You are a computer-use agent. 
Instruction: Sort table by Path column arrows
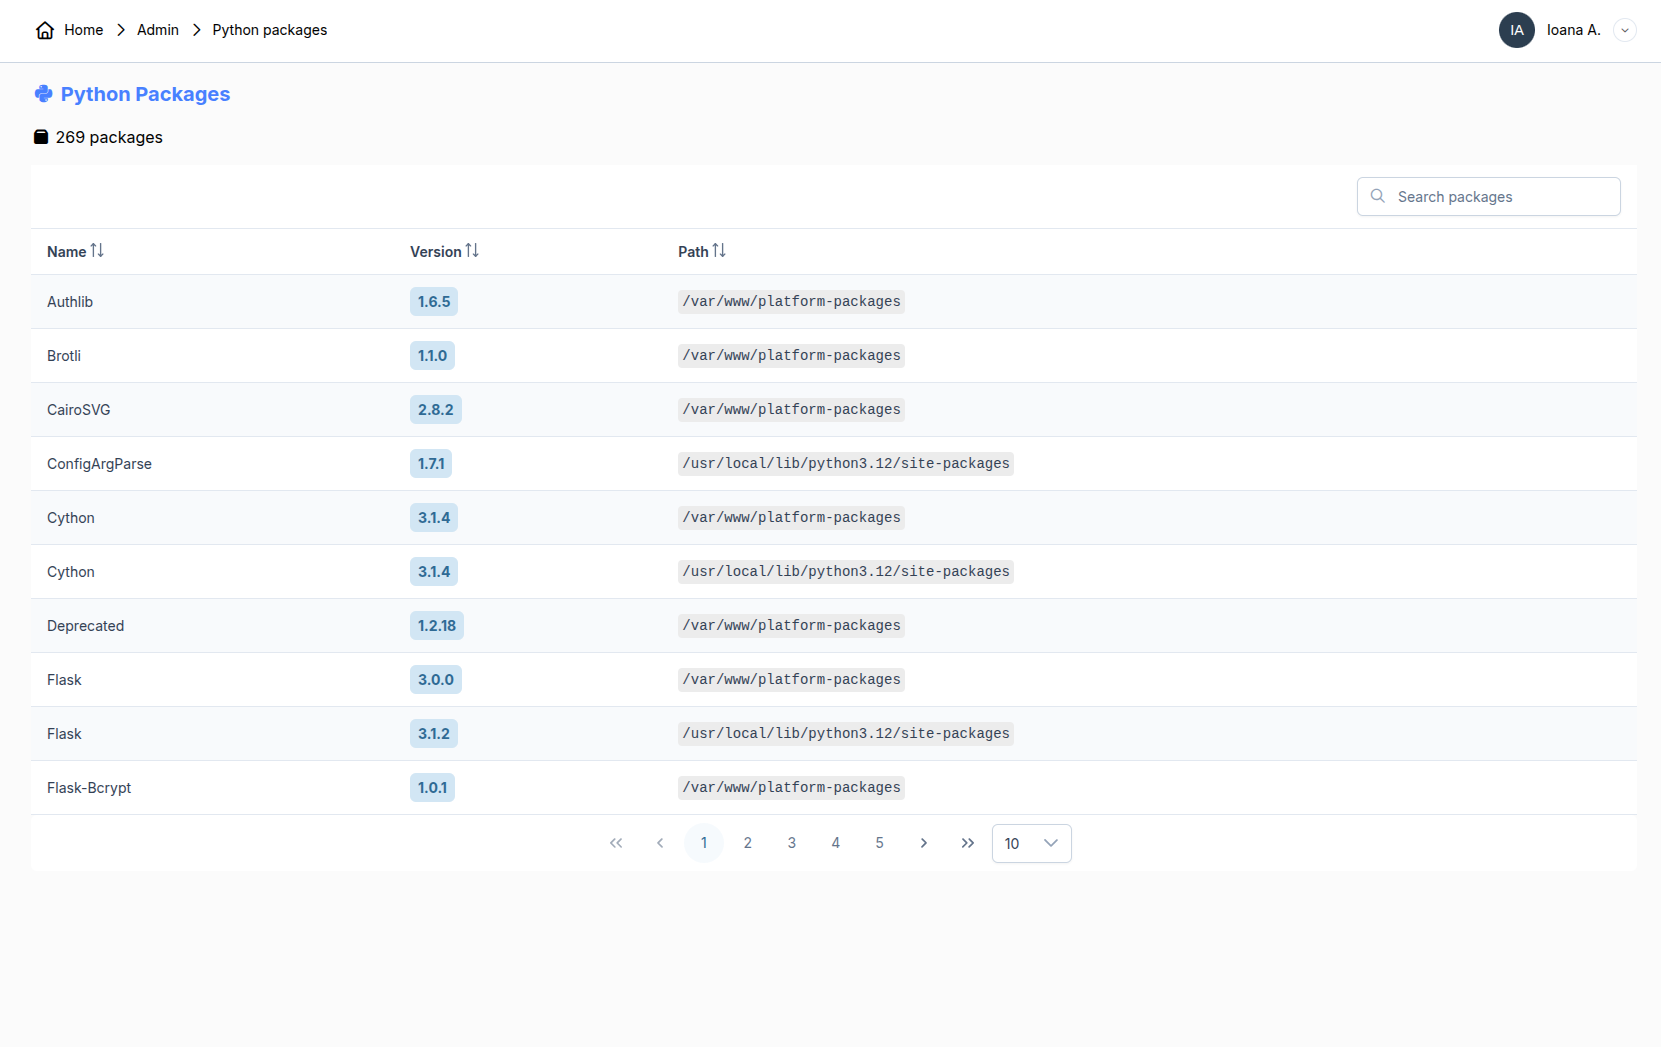click(x=719, y=251)
